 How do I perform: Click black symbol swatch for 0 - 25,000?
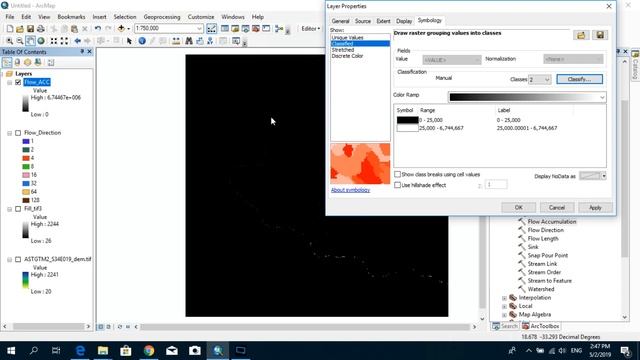coord(407,120)
